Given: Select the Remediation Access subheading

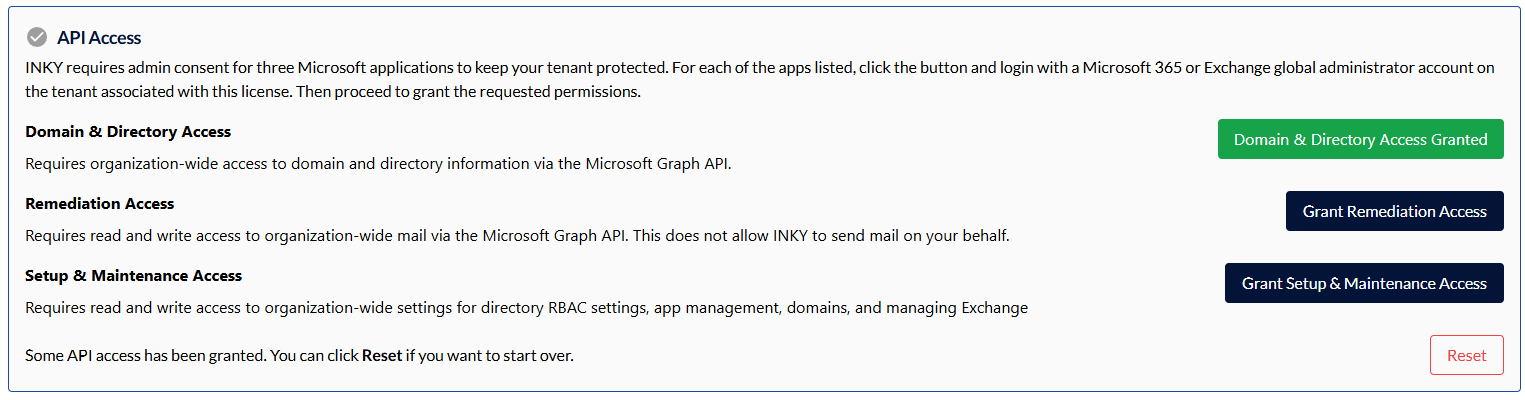Looking at the screenshot, I should (100, 204).
